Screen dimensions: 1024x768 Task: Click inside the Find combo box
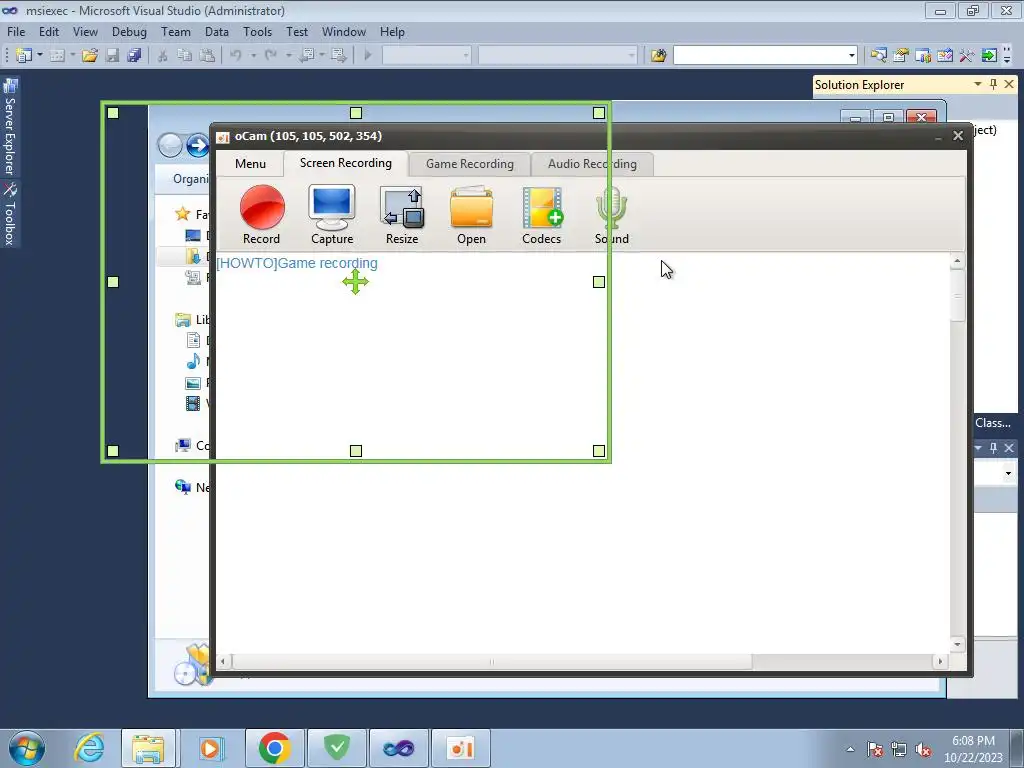pyautogui.click(x=760, y=56)
